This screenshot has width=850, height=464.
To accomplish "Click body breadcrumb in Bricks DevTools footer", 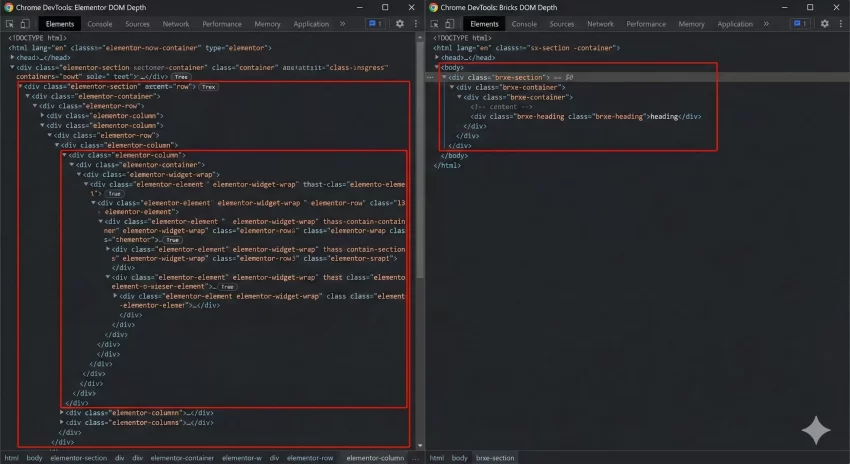I will [459, 458].
